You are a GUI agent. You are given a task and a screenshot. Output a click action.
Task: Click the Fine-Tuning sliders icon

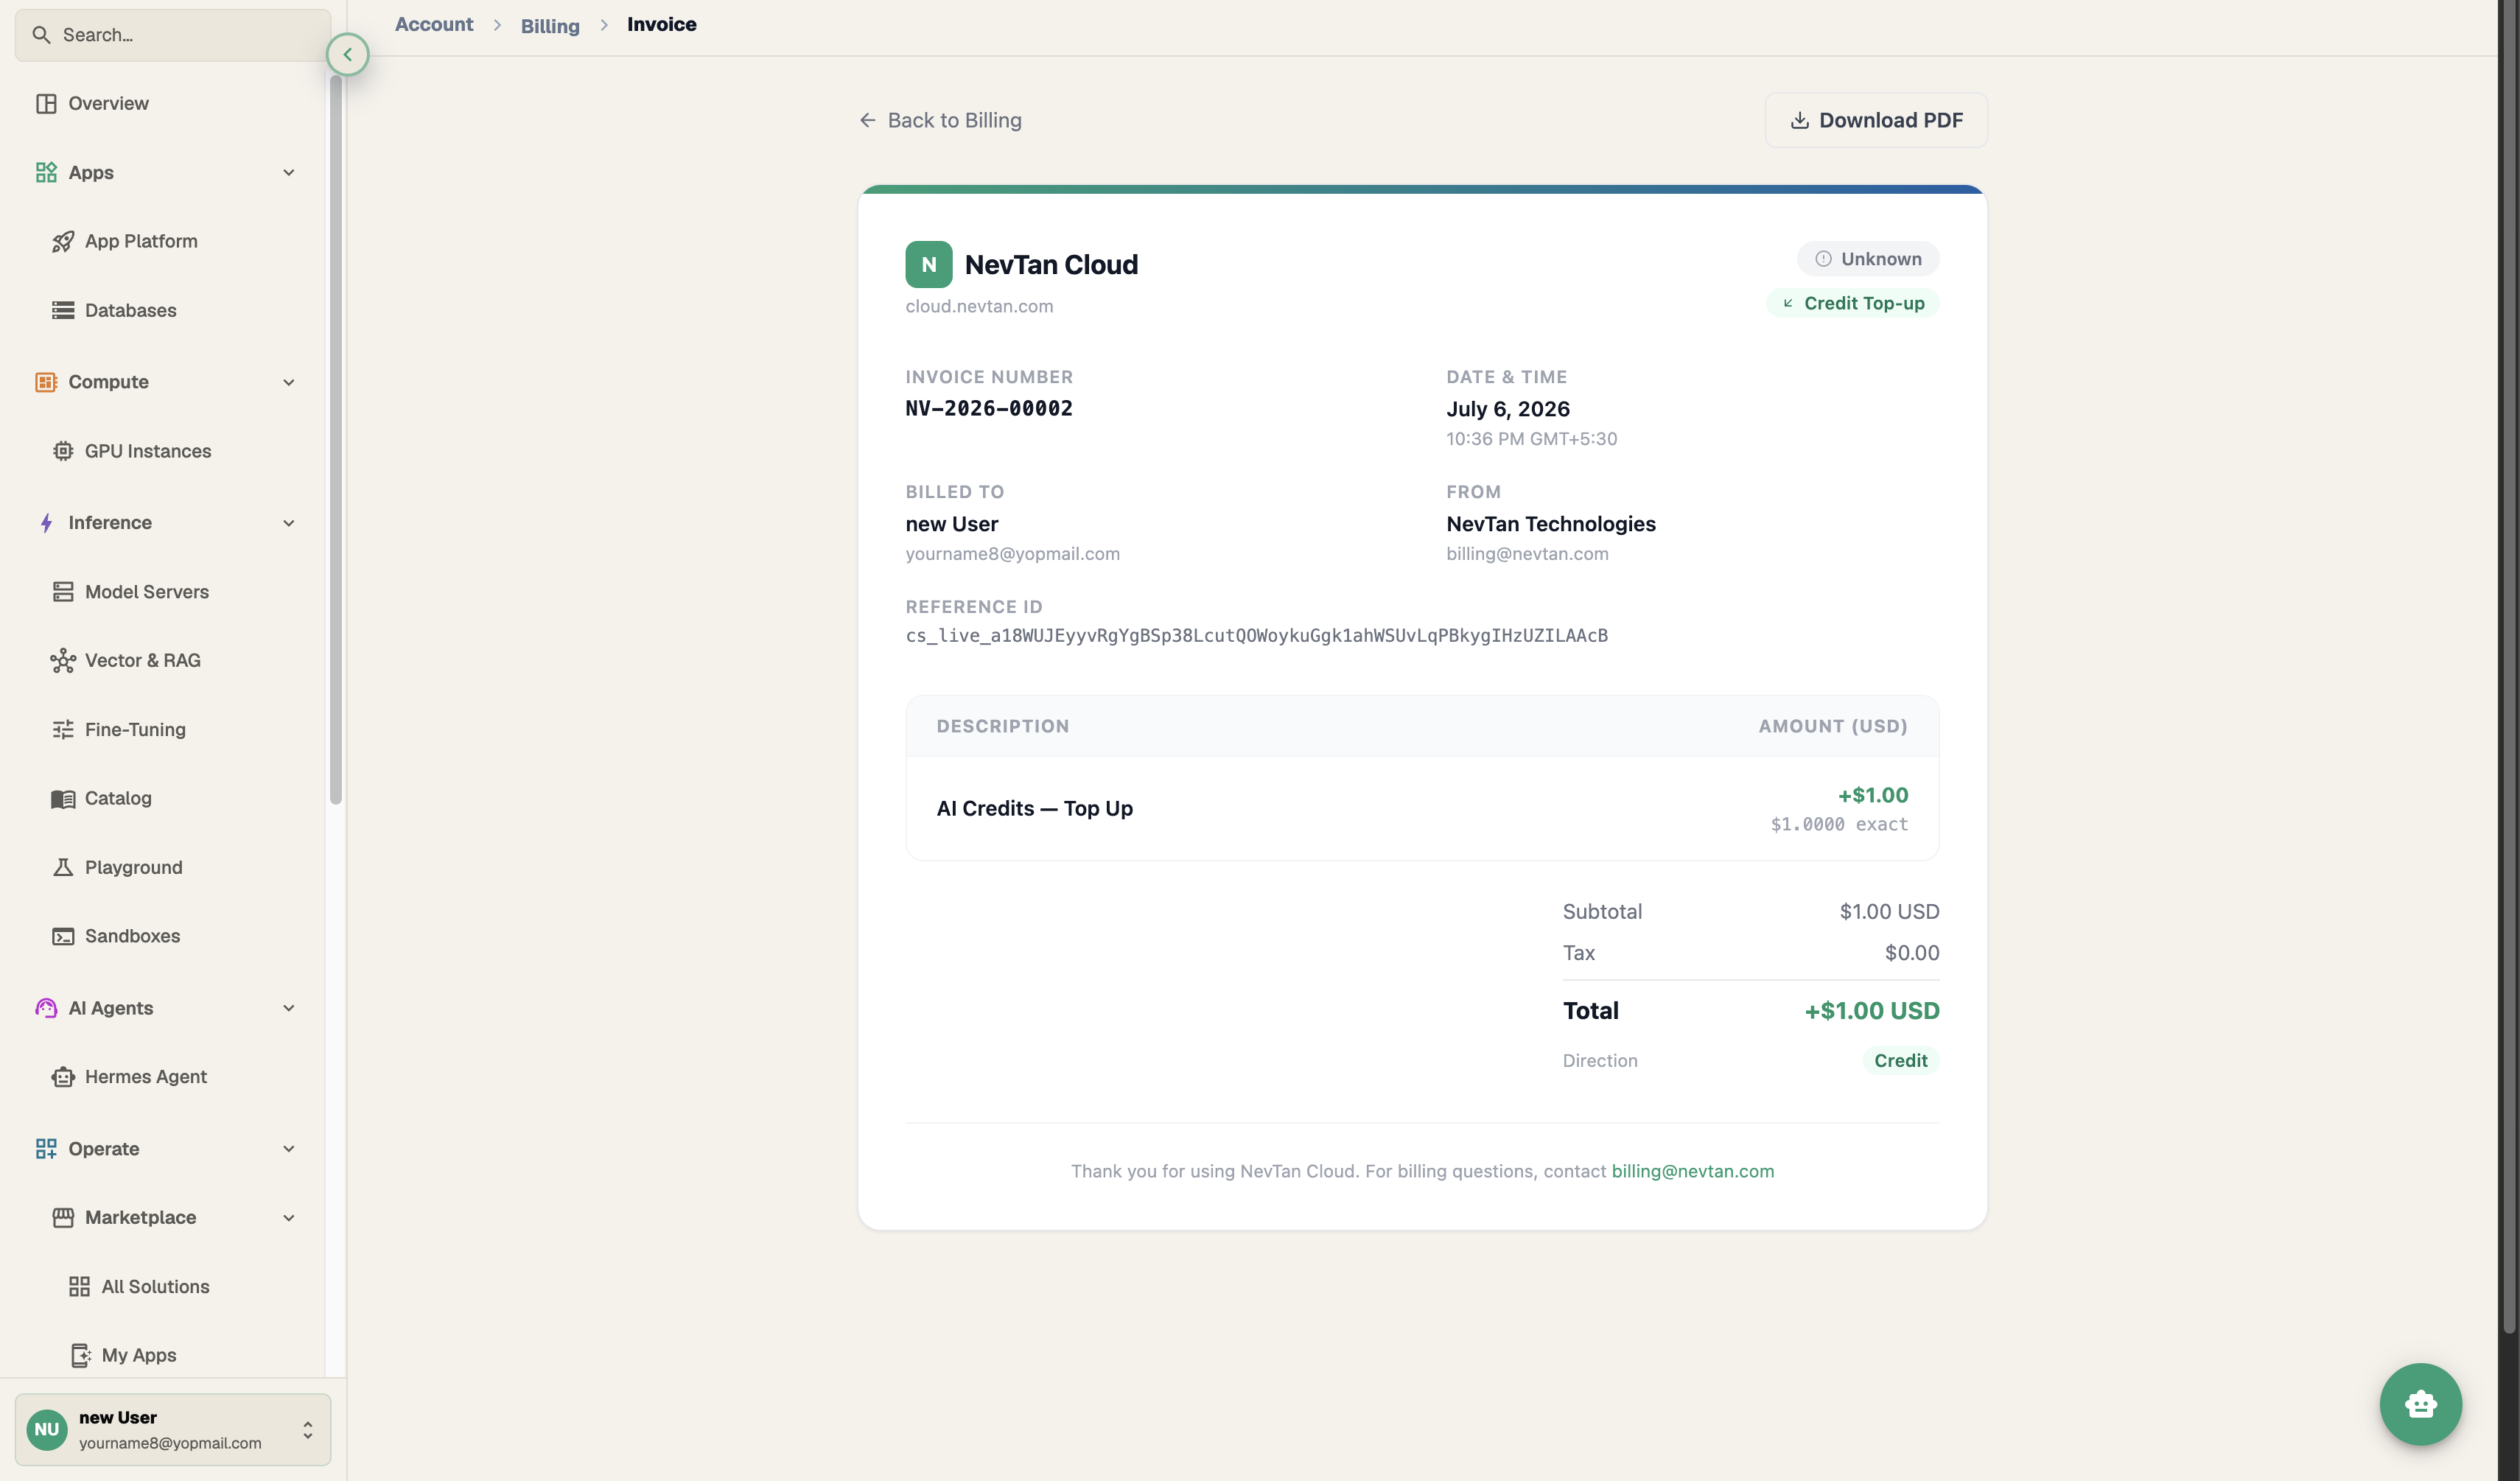click(x=63, y=729)
